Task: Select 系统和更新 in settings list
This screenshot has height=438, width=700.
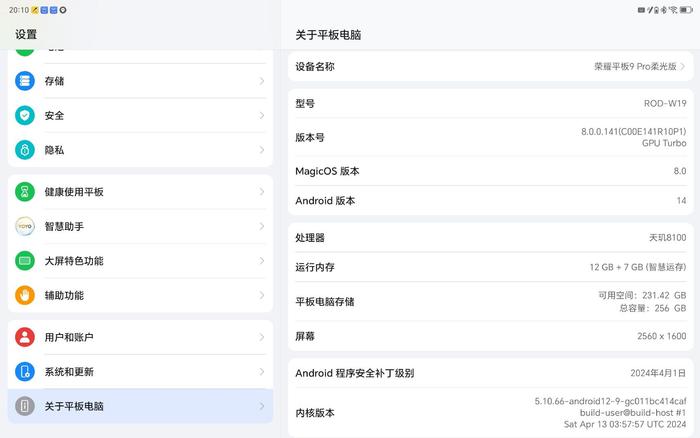Action: (x=140, y=371)
